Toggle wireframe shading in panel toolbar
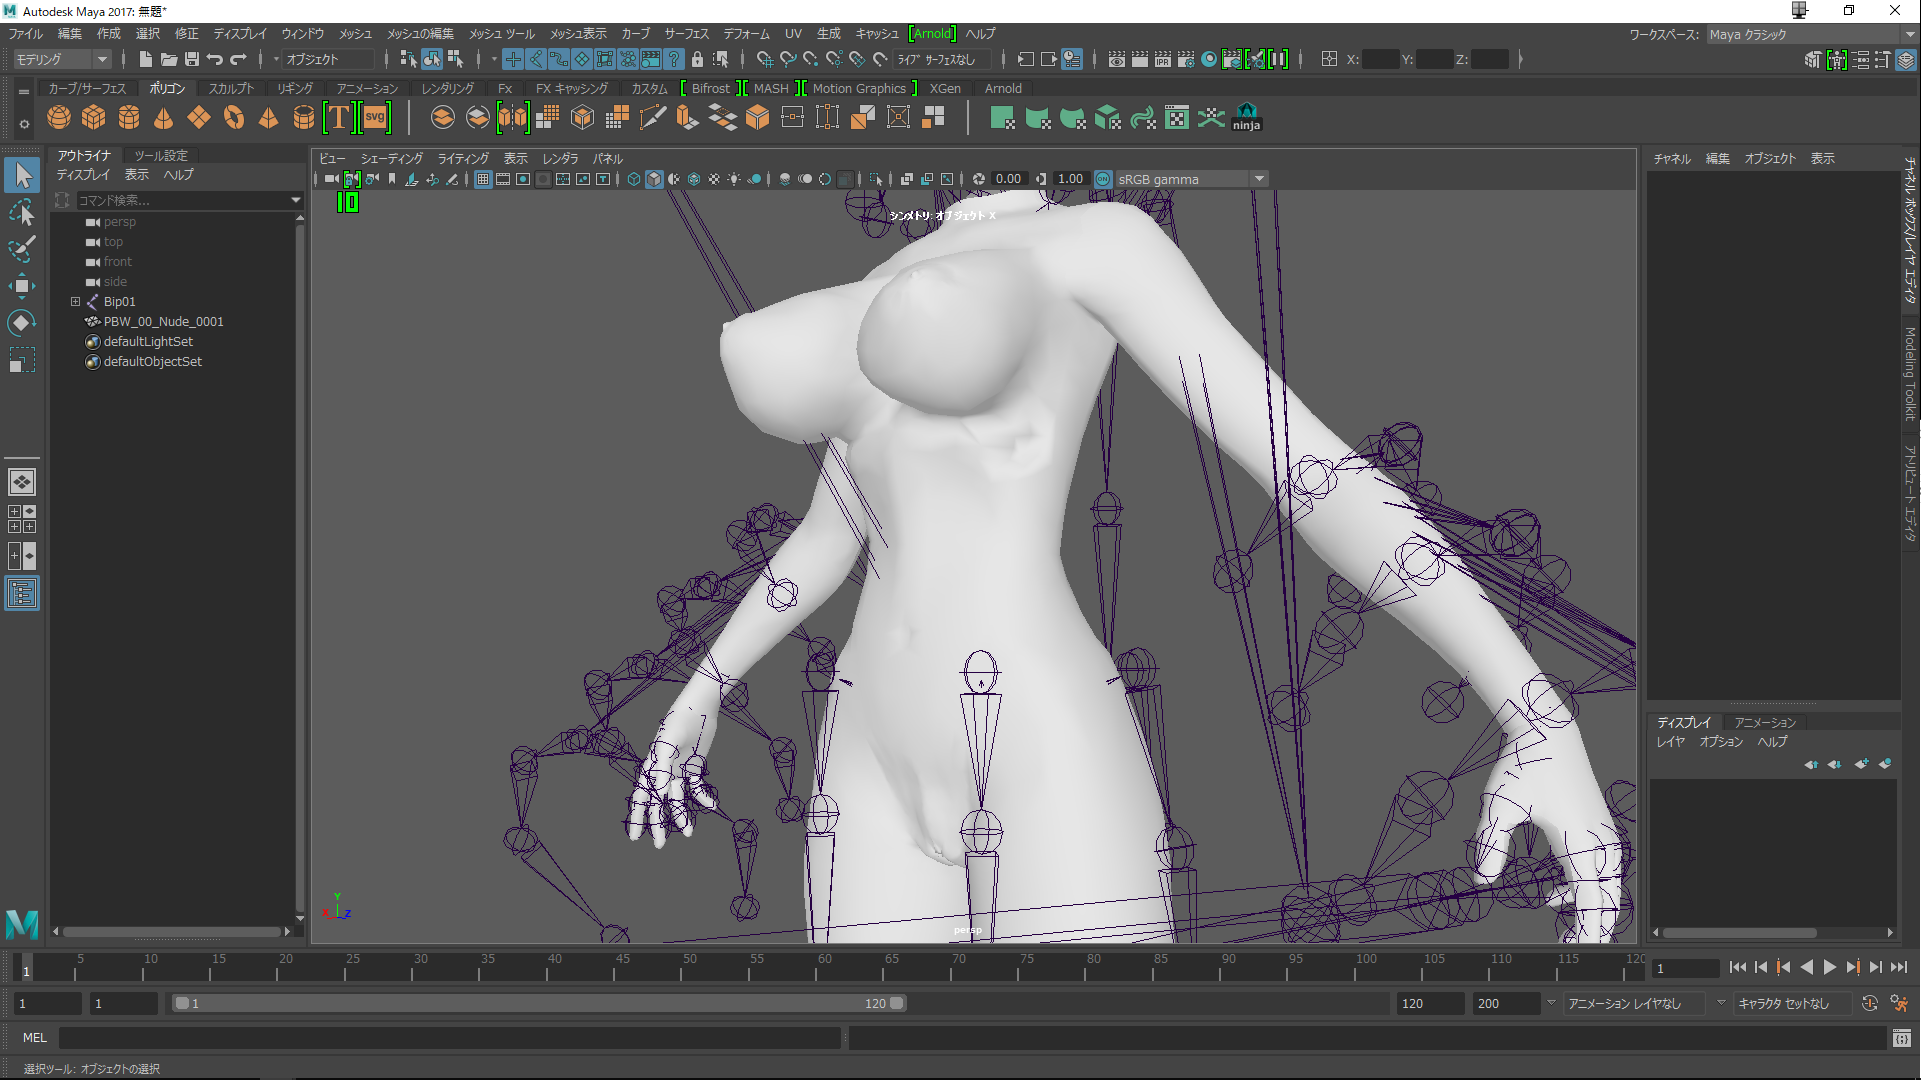Image resolution: width=1921 pixels, height=1080 pixels. coord(634,179)
